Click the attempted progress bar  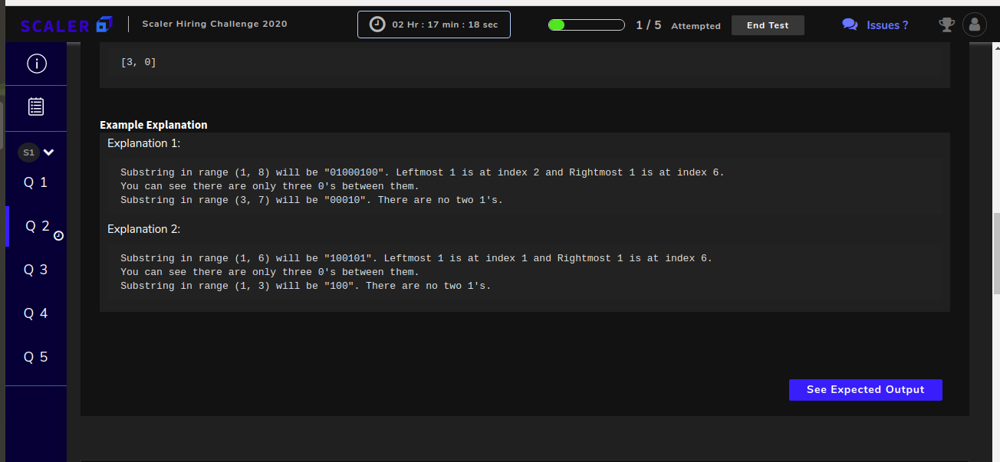coord(586,25)
